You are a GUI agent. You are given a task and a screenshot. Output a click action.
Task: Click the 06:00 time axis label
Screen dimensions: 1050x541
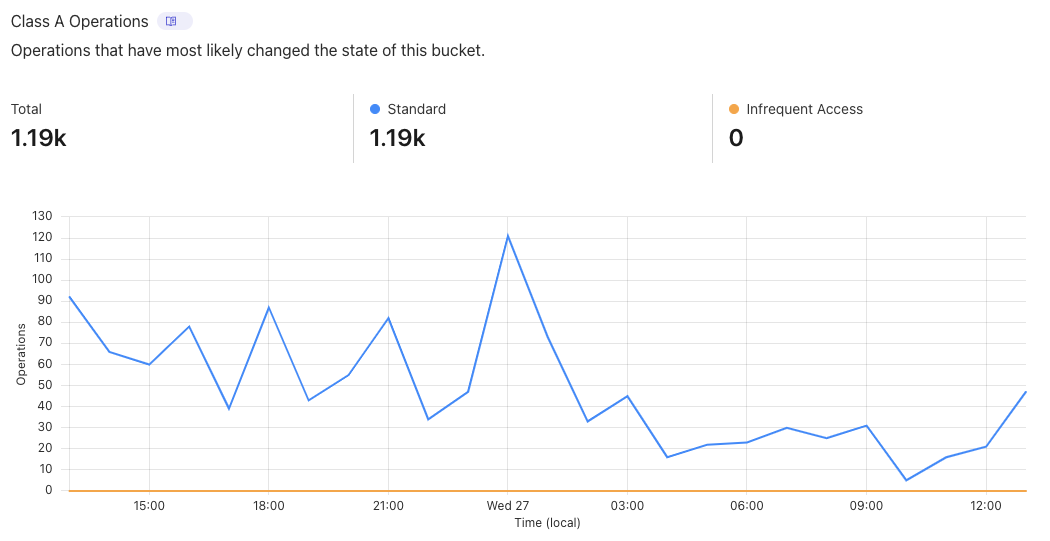coord(747,506)
